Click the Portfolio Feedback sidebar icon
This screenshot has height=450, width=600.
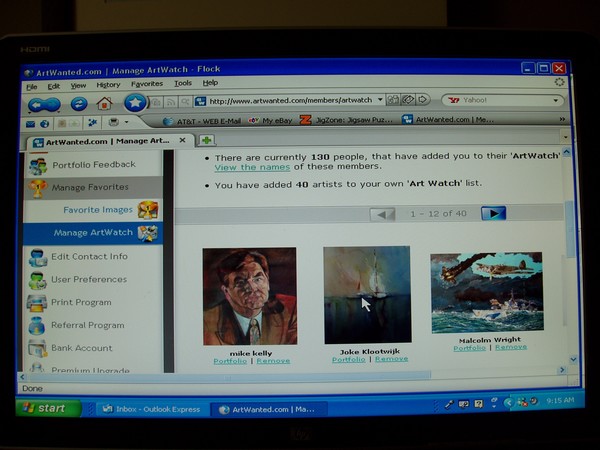(x=38, y=166)
